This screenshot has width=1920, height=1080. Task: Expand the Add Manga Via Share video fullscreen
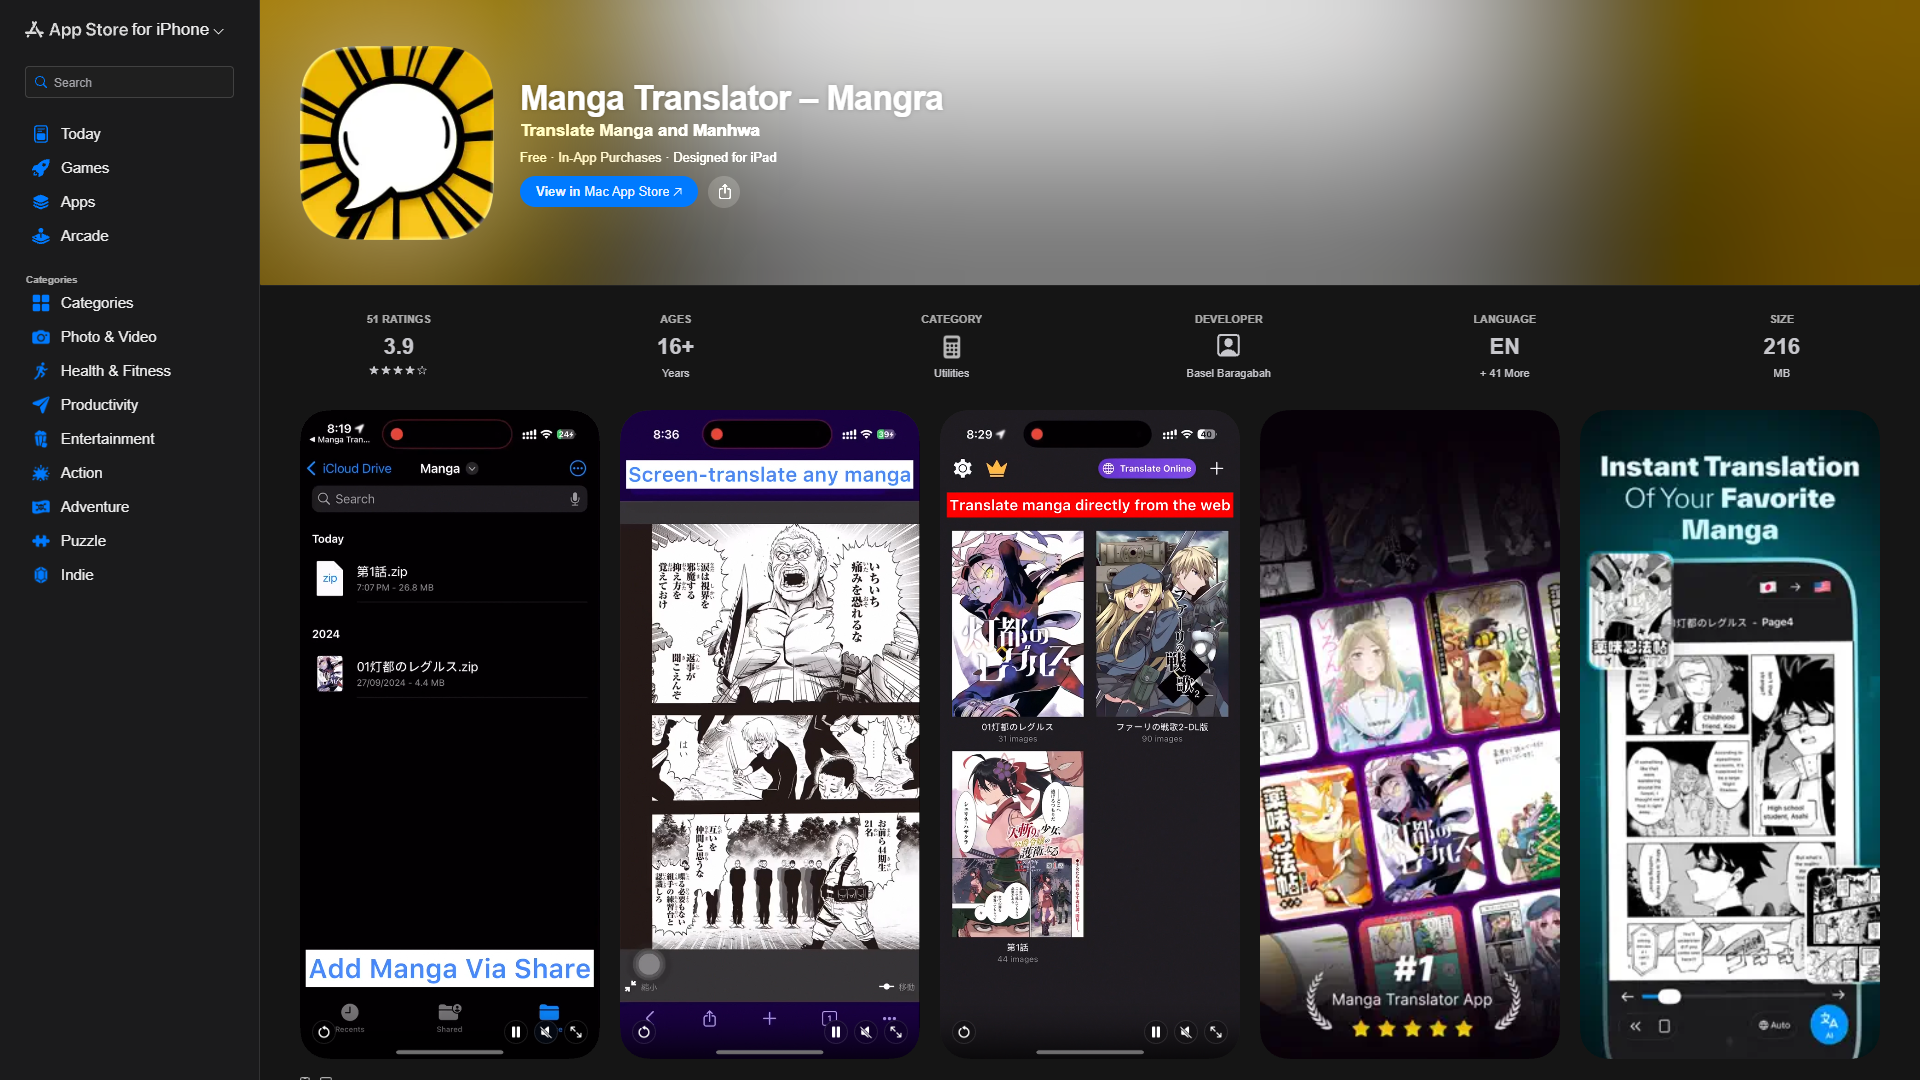coord(576,1032)
